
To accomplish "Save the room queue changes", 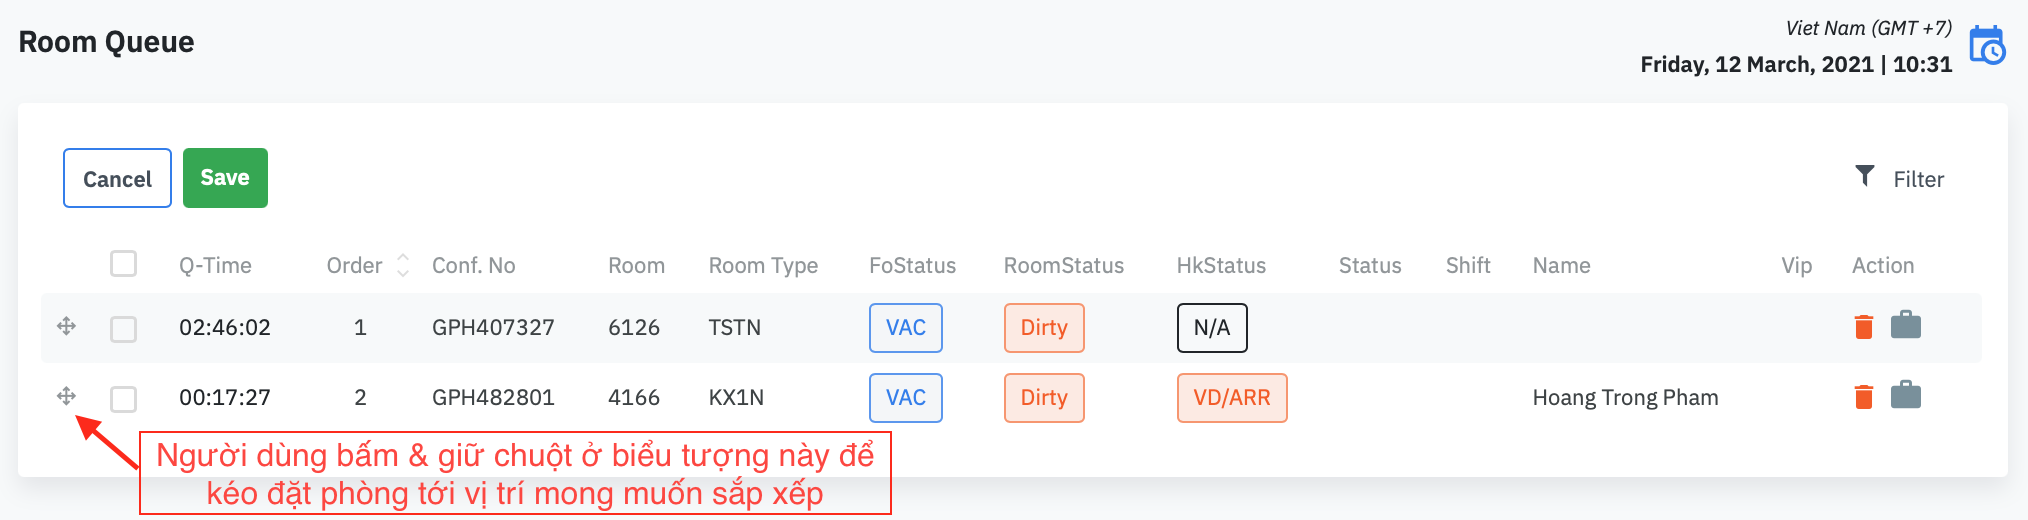I will click(225, 178).
